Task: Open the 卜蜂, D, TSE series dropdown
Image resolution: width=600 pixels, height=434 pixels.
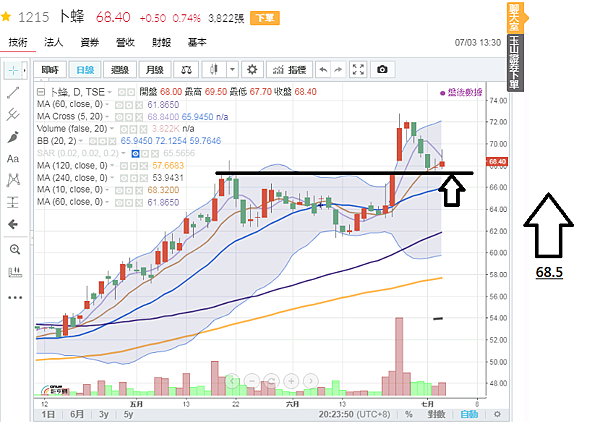Action: (x=110, y=92)
